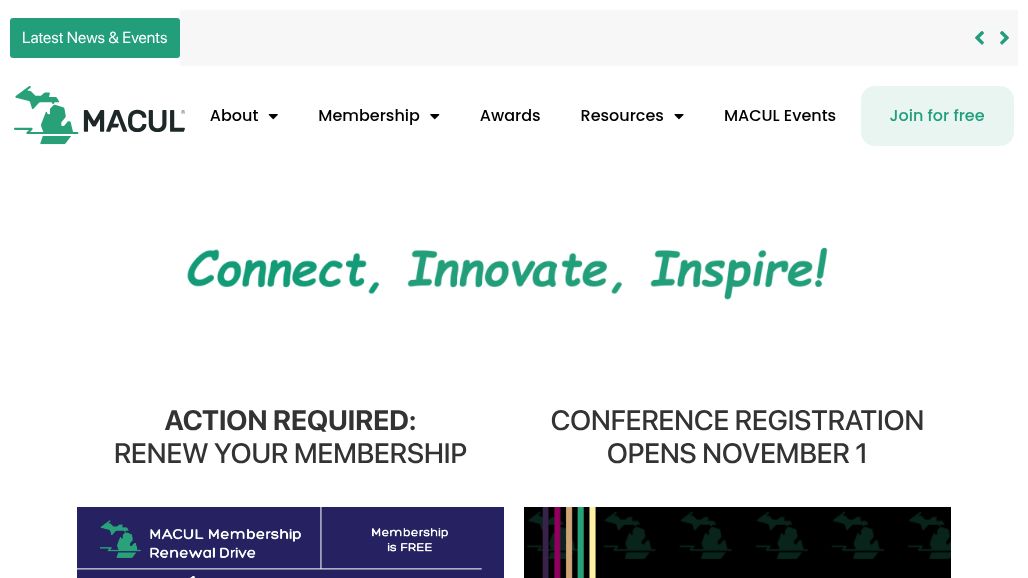This screenshot has width=1028, height=578.
Task: Click the Conference Registration Opens November 1 heading
Action: (737, 437)
